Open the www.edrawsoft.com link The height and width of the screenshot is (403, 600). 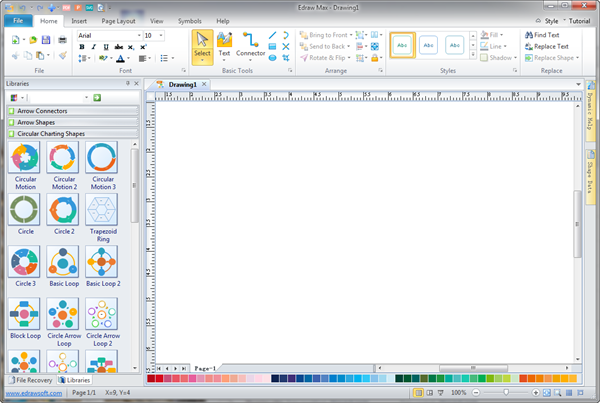coord(32,394)
